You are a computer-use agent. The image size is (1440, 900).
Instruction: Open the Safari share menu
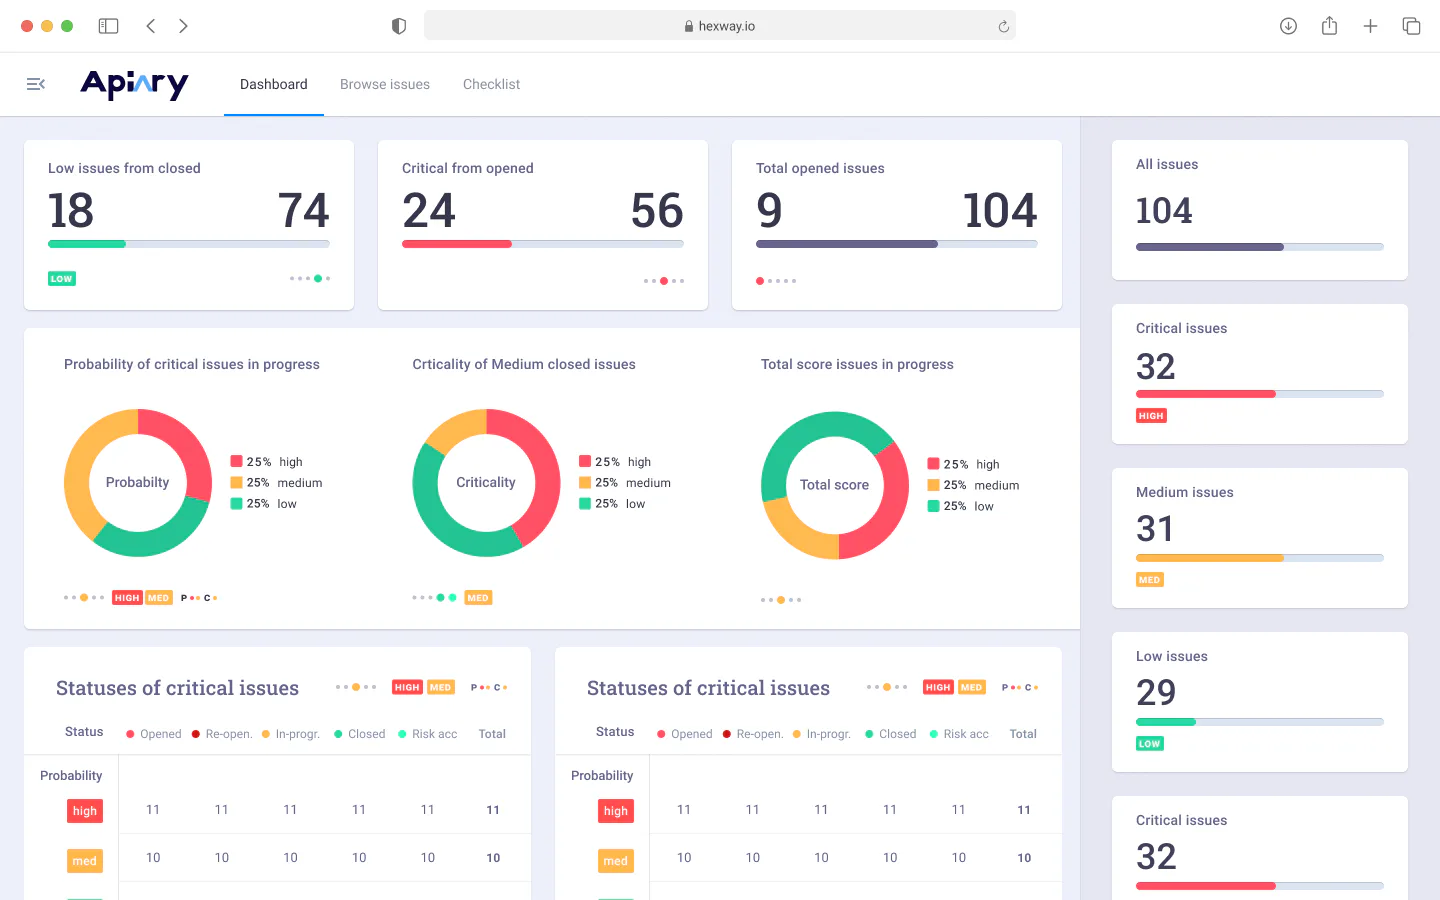click(1329, 26)
